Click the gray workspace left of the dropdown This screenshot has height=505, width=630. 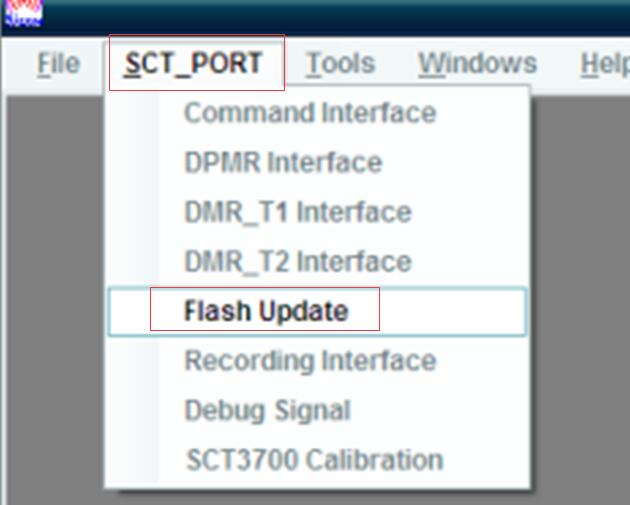[50, 300]
